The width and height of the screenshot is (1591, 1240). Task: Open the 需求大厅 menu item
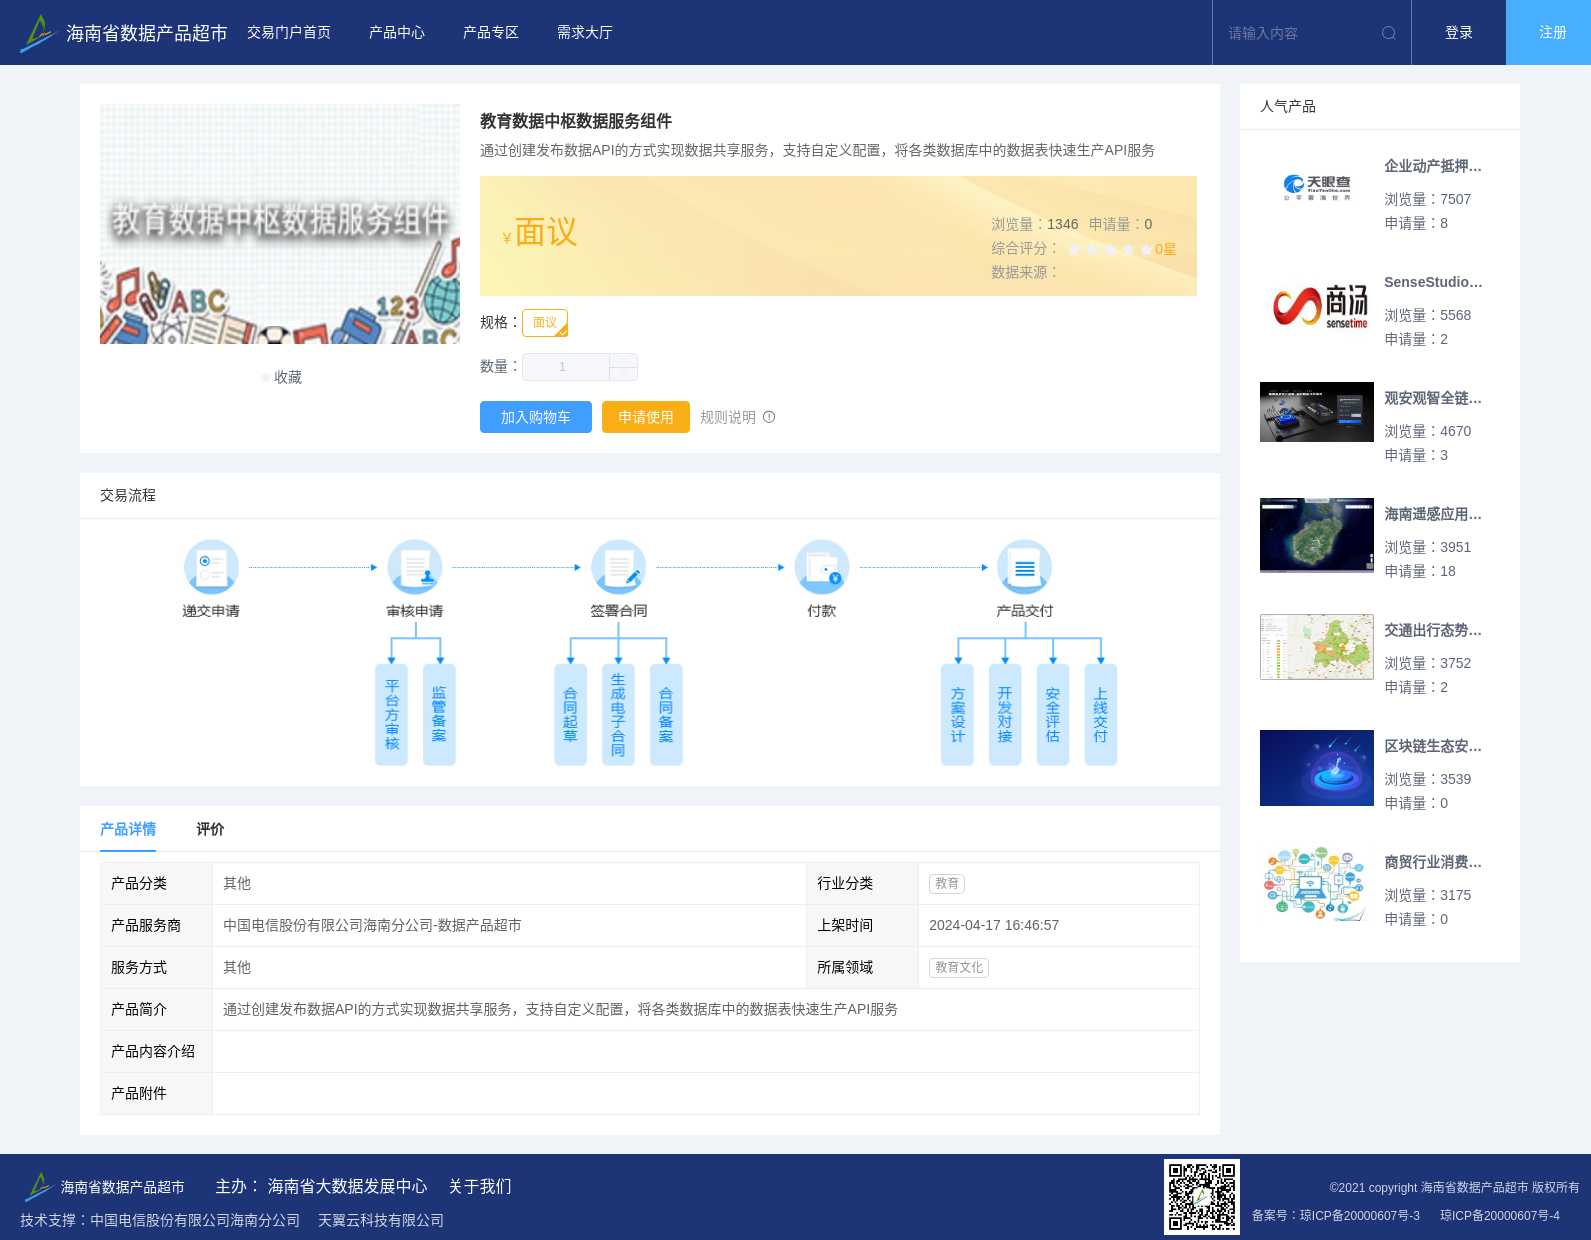585,33
